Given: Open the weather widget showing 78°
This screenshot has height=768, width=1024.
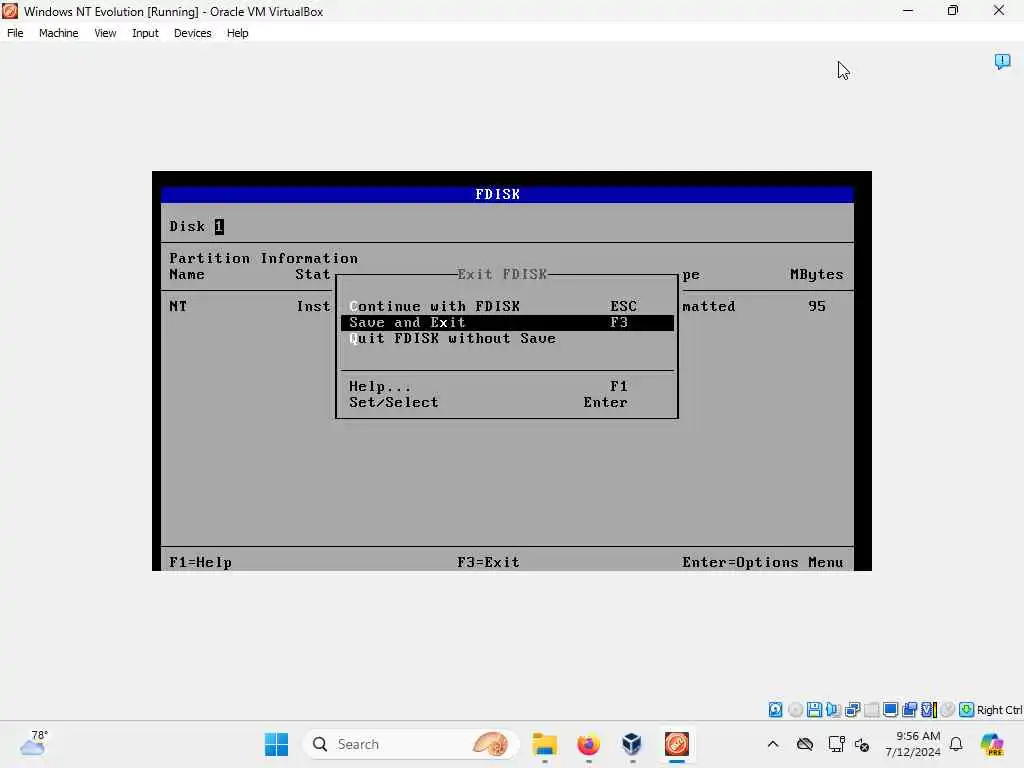Looking at the screenshot, I should coord(33,743).
